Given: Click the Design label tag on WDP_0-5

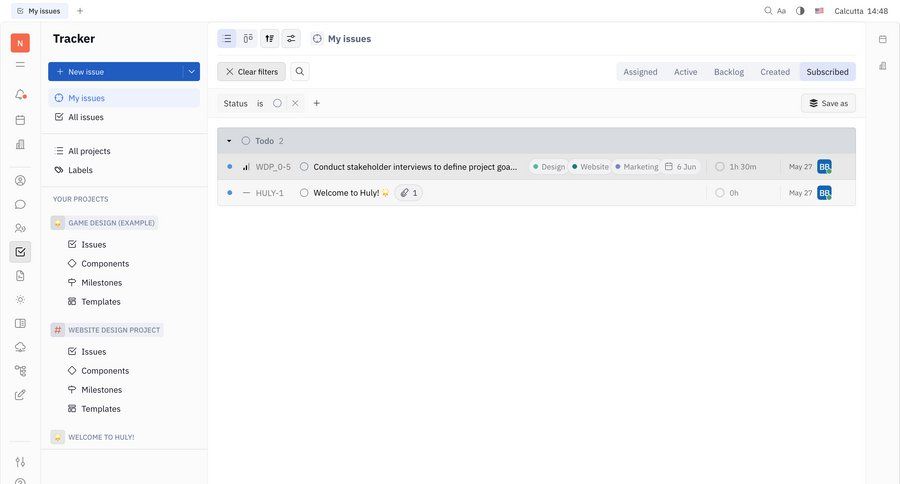Looking at the screenshot, I should (548, 167).
